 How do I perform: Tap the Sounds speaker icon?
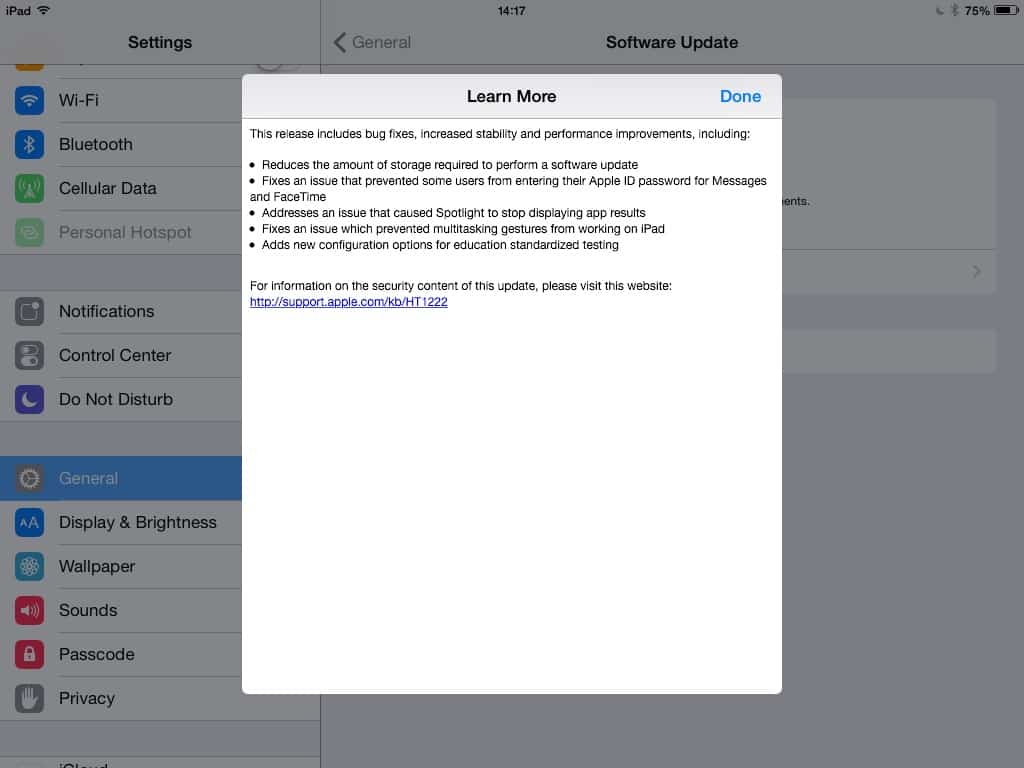tap(29, 610)
